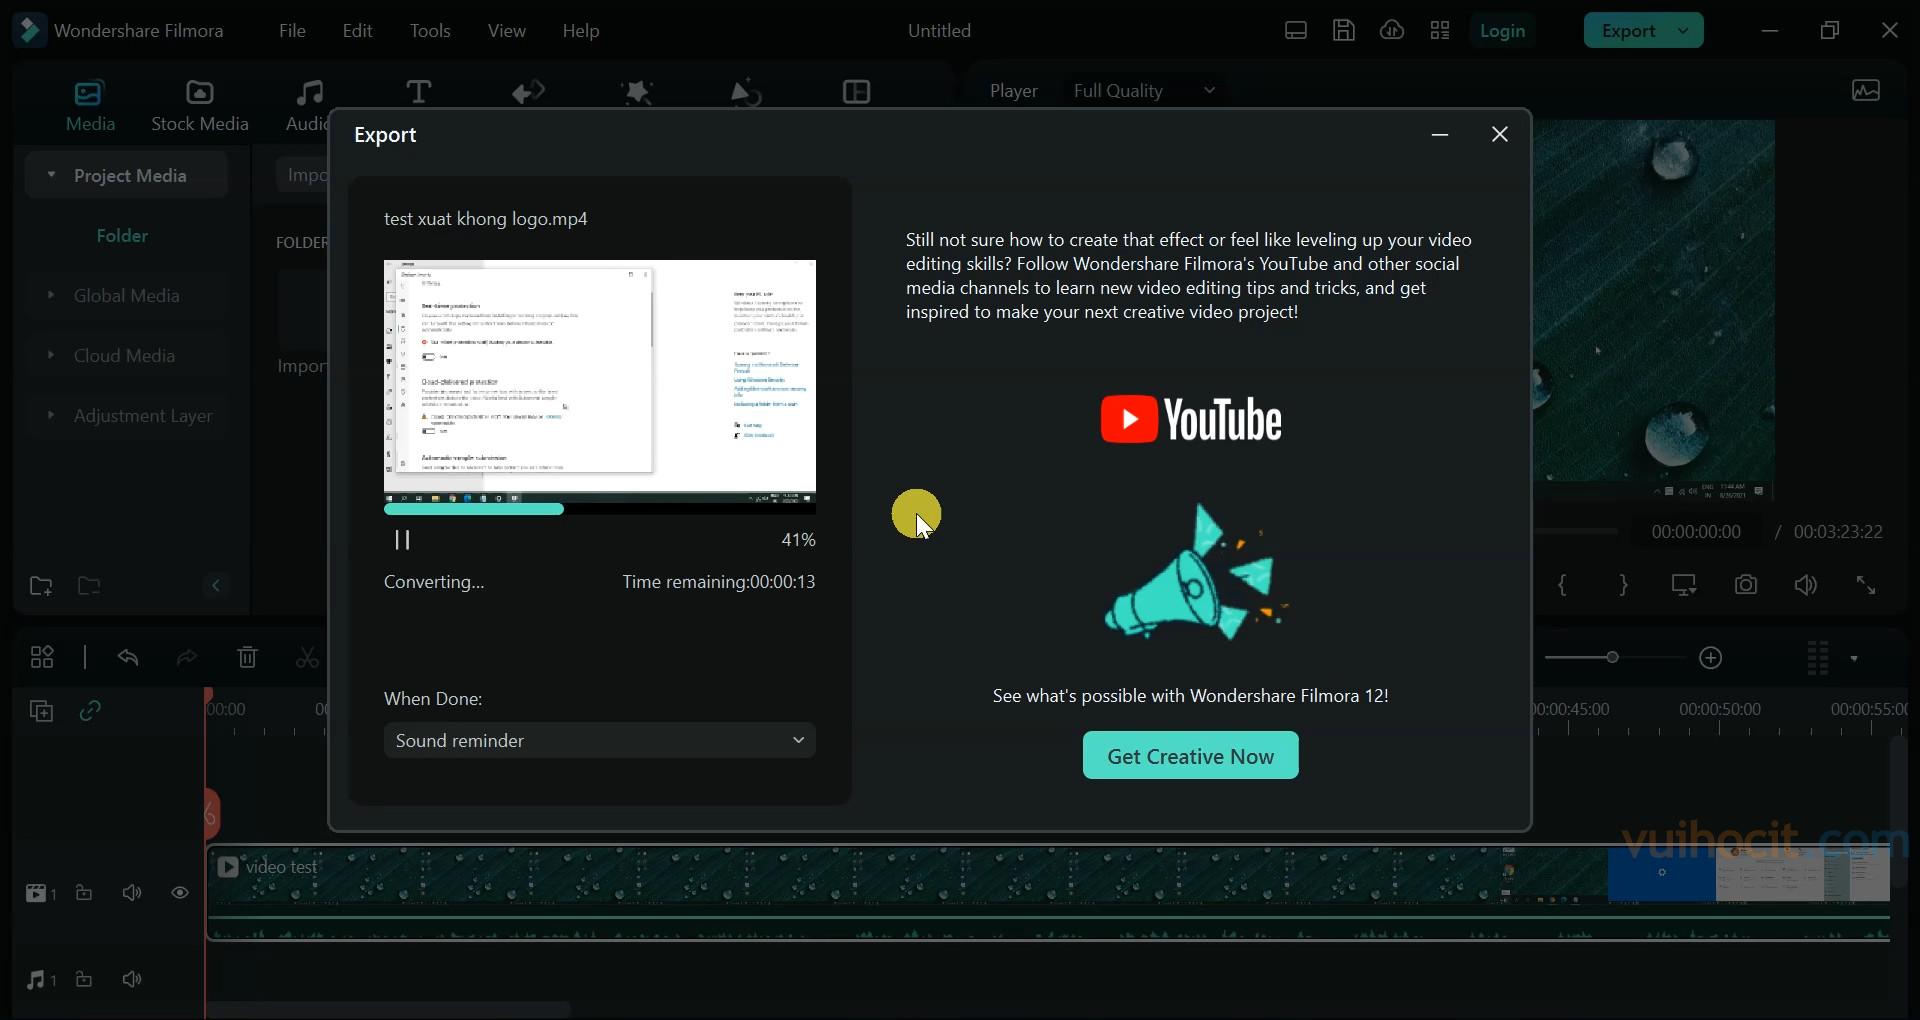Open the Tools menu

[x=430, y=31]
